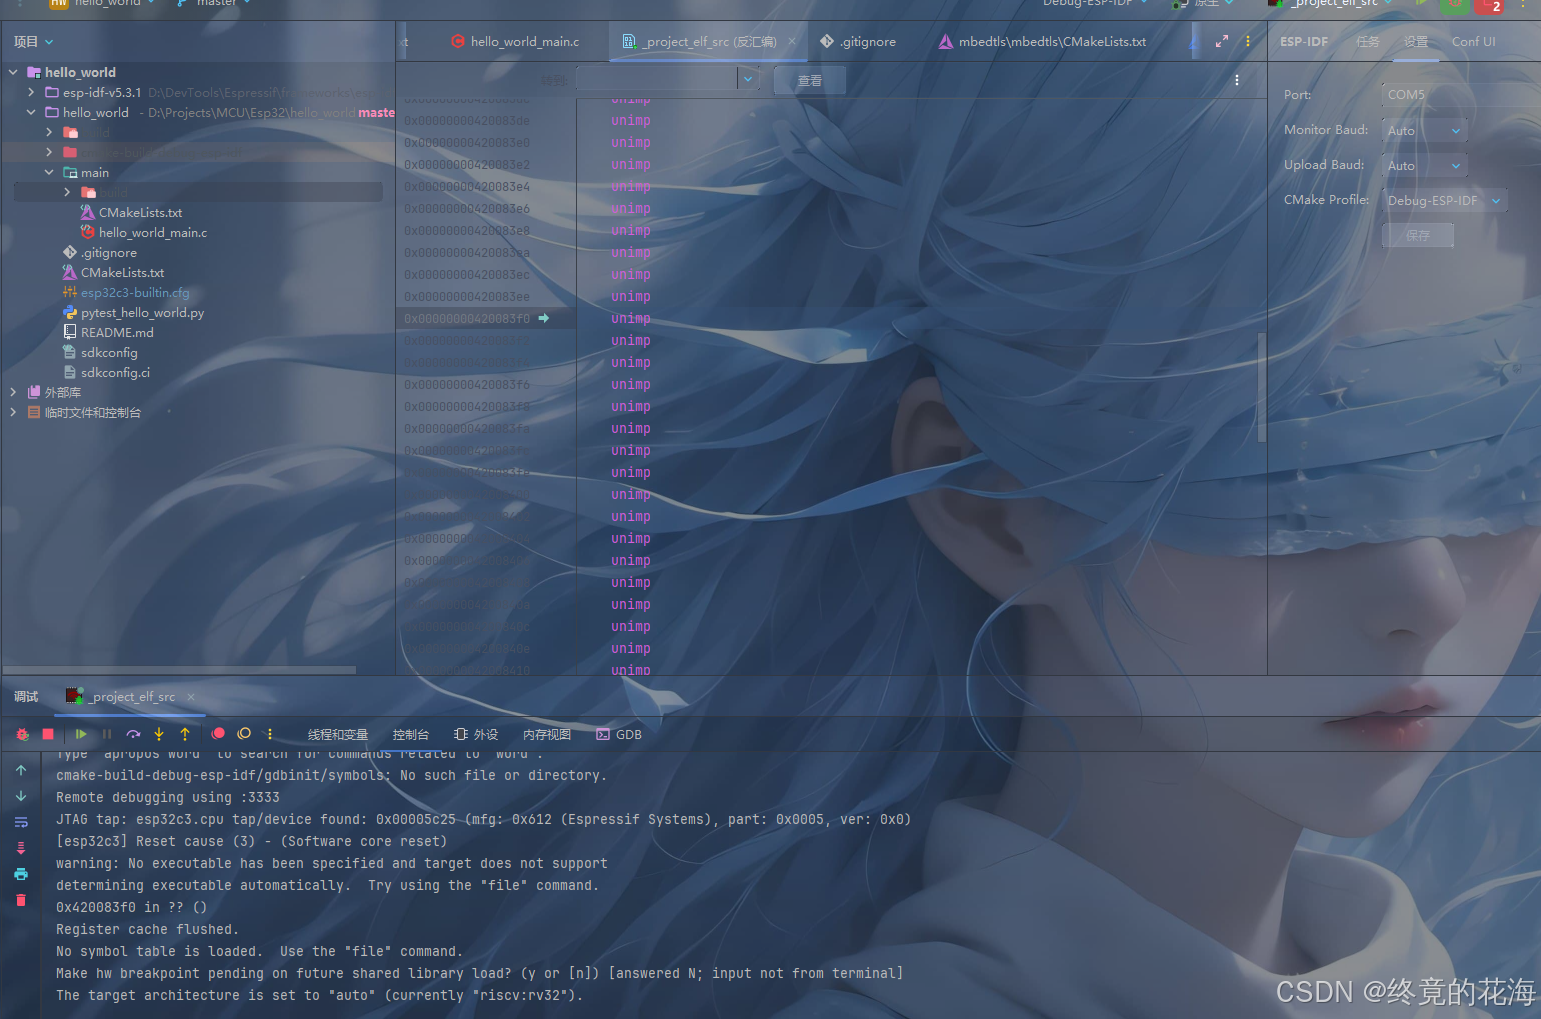Resume program with green play icon

[x=81, y=734]
